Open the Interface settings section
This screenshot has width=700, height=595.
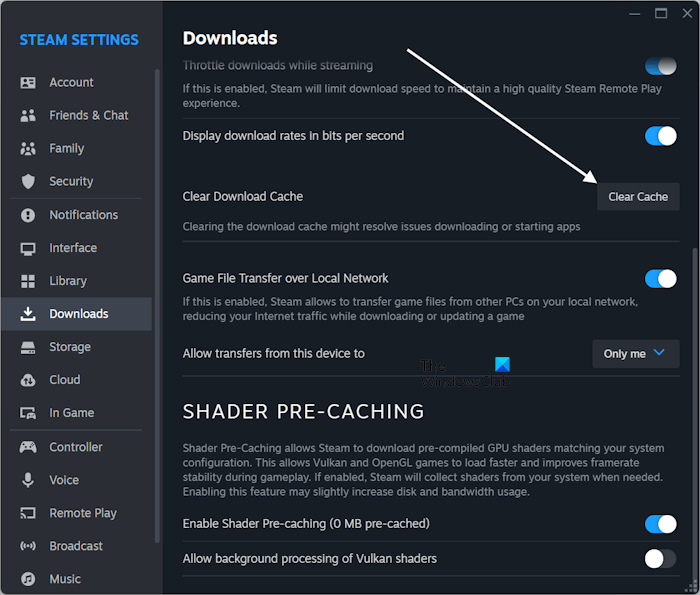tap(73, 248)
